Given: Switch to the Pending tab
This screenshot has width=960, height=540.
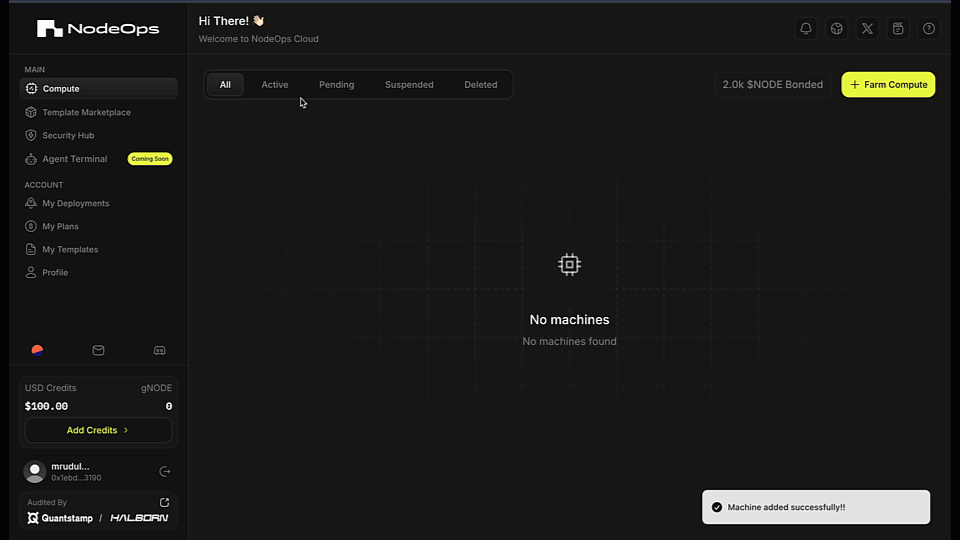Looking at the screenshot, I should coord(337,84).
